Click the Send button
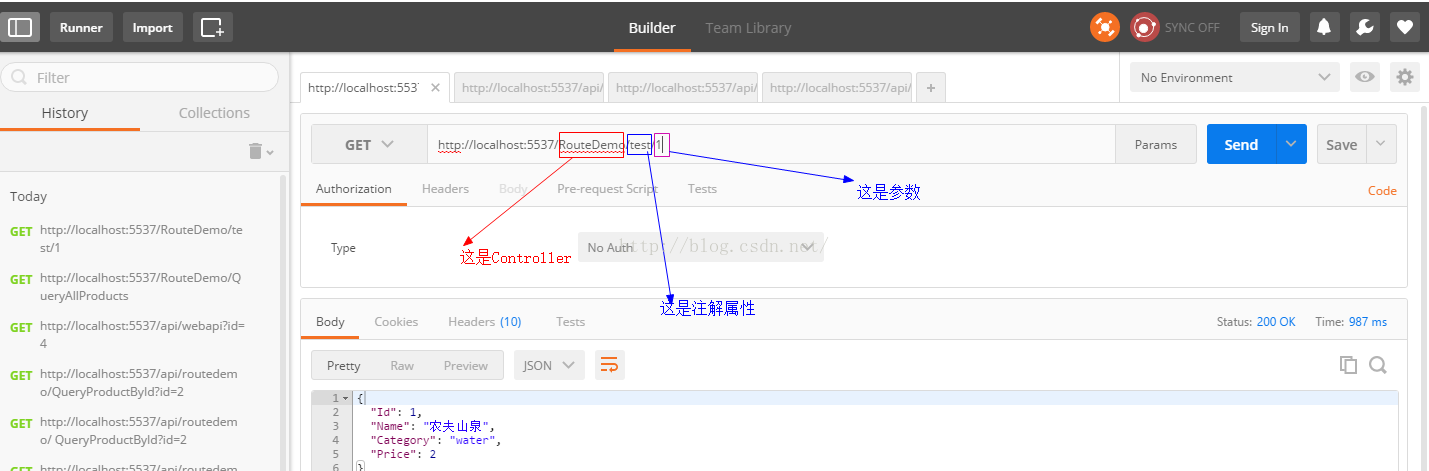The width and height of the screenshot is (1429, 471). (x=1241, y=144)
